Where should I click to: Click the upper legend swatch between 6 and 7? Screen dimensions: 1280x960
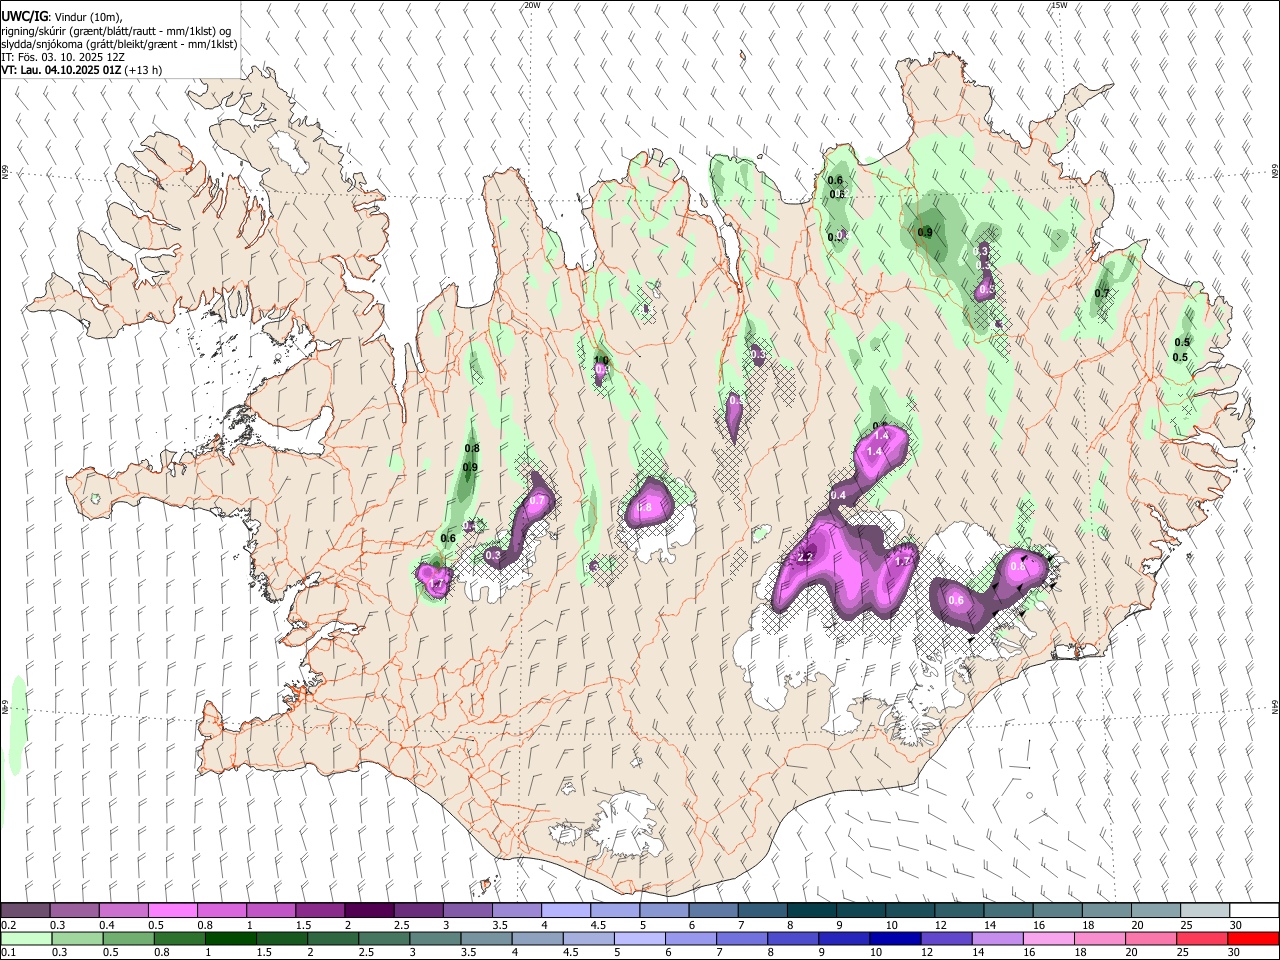click(713, 911)
